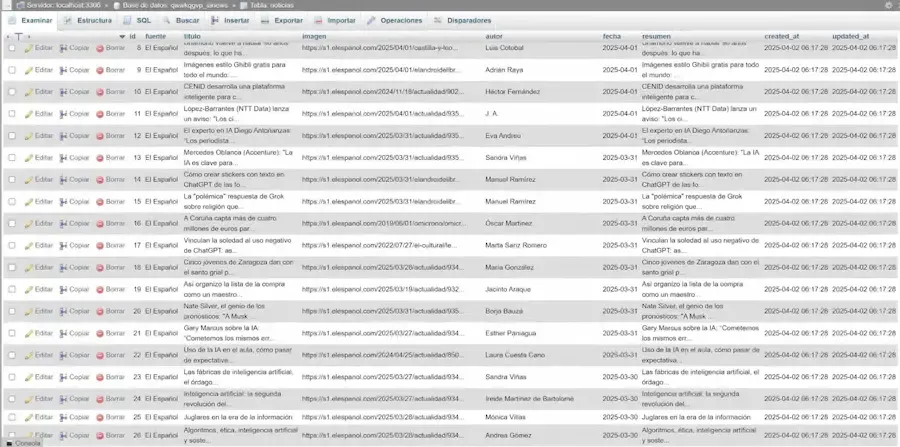The width and height of the screenshot is (900, 447).
Task: Click the updated_at column header
Action: pyautogui.click(x=851, y=36)
